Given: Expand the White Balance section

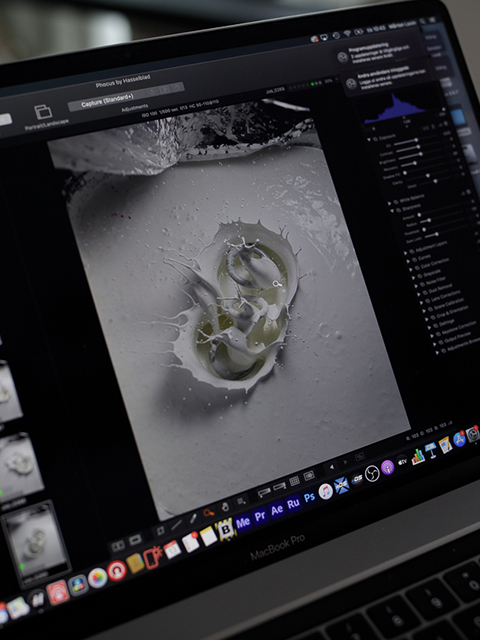Looking at the screenshot, I should 389,202.
